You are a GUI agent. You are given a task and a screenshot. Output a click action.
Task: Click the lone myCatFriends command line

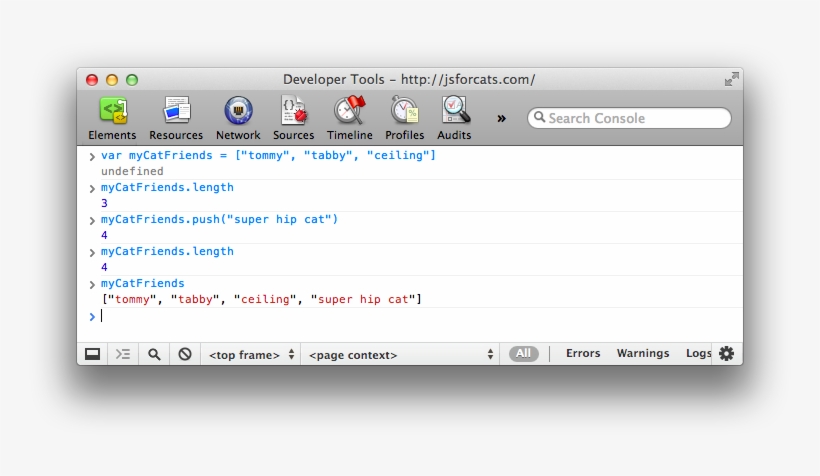coord(143,284)
